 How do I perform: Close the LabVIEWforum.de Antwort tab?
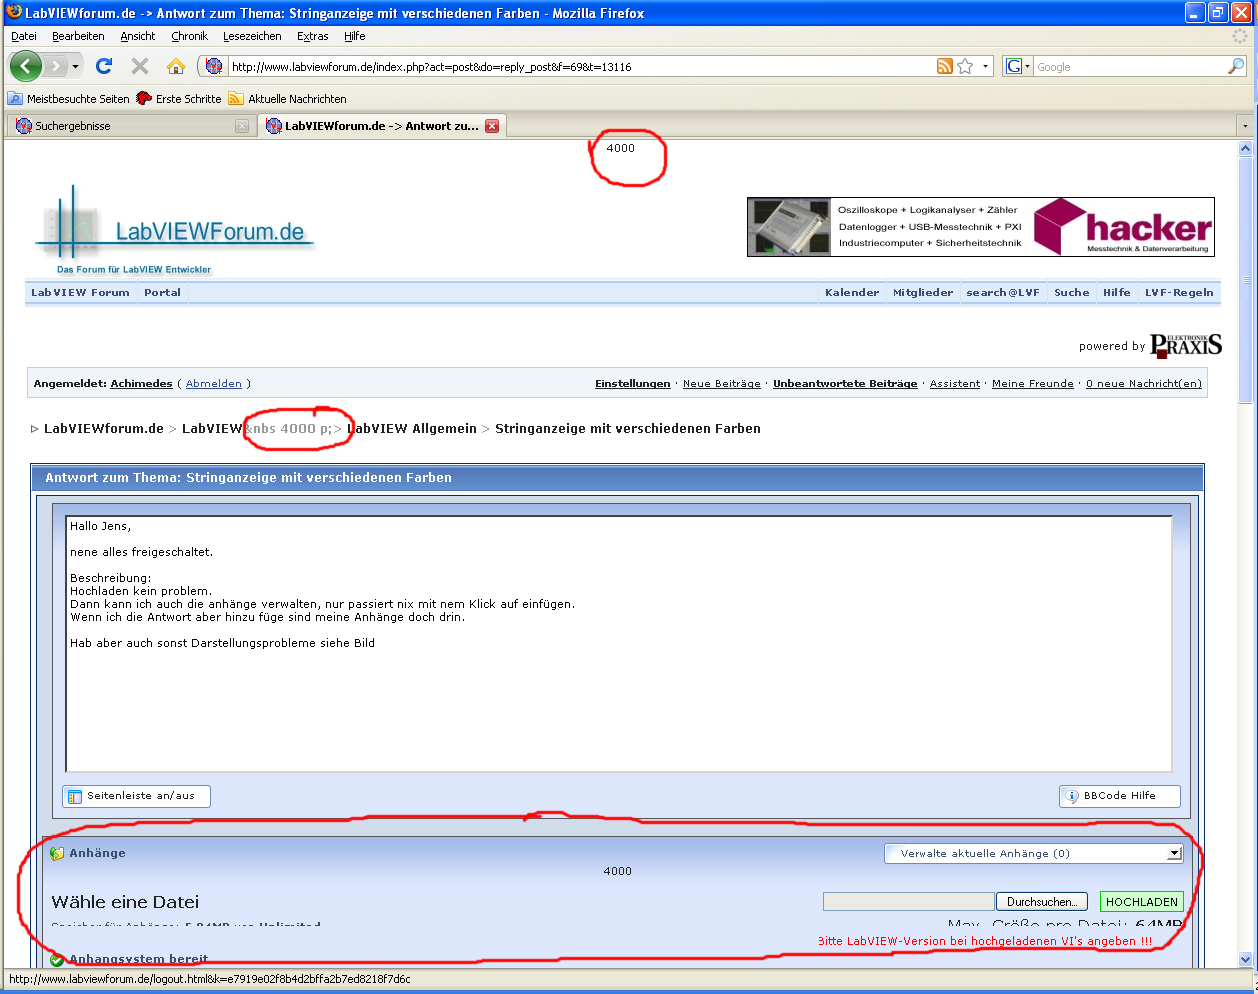(x=492, y=126)
